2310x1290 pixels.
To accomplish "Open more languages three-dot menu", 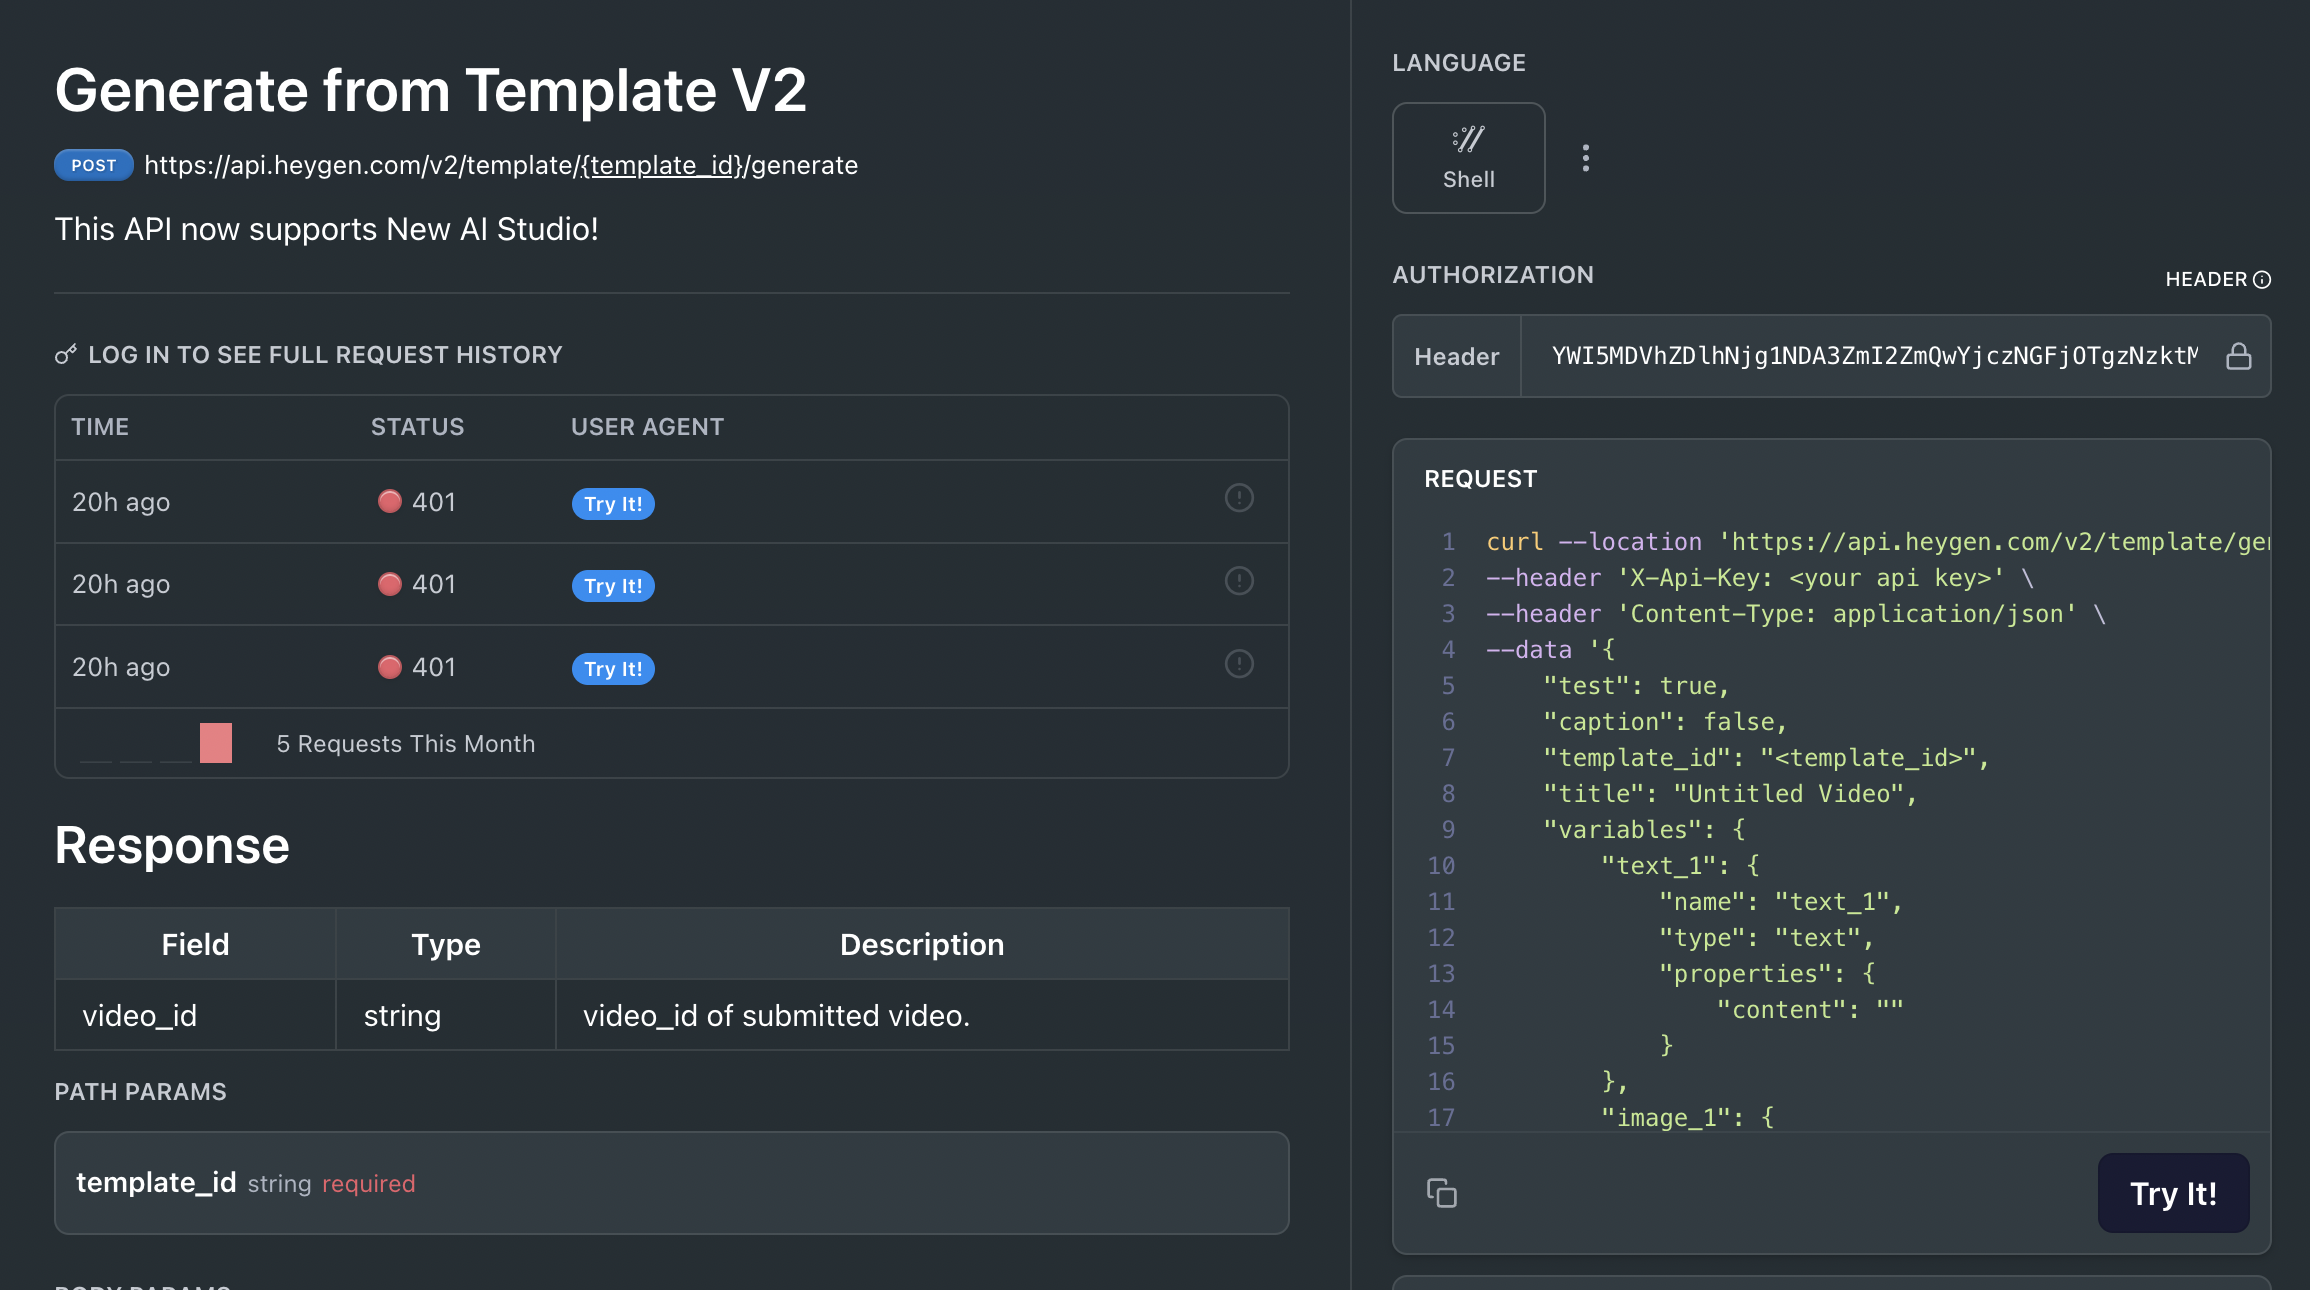I will 1586,158.
